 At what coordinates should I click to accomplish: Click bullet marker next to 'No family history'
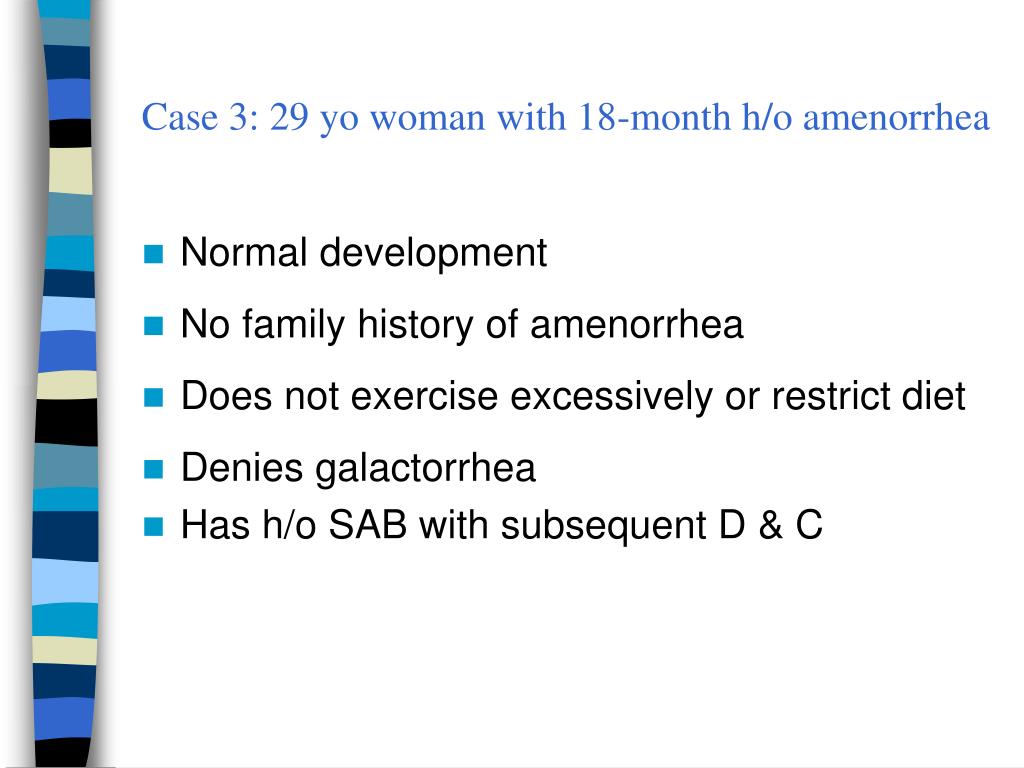tap(153, 326)
